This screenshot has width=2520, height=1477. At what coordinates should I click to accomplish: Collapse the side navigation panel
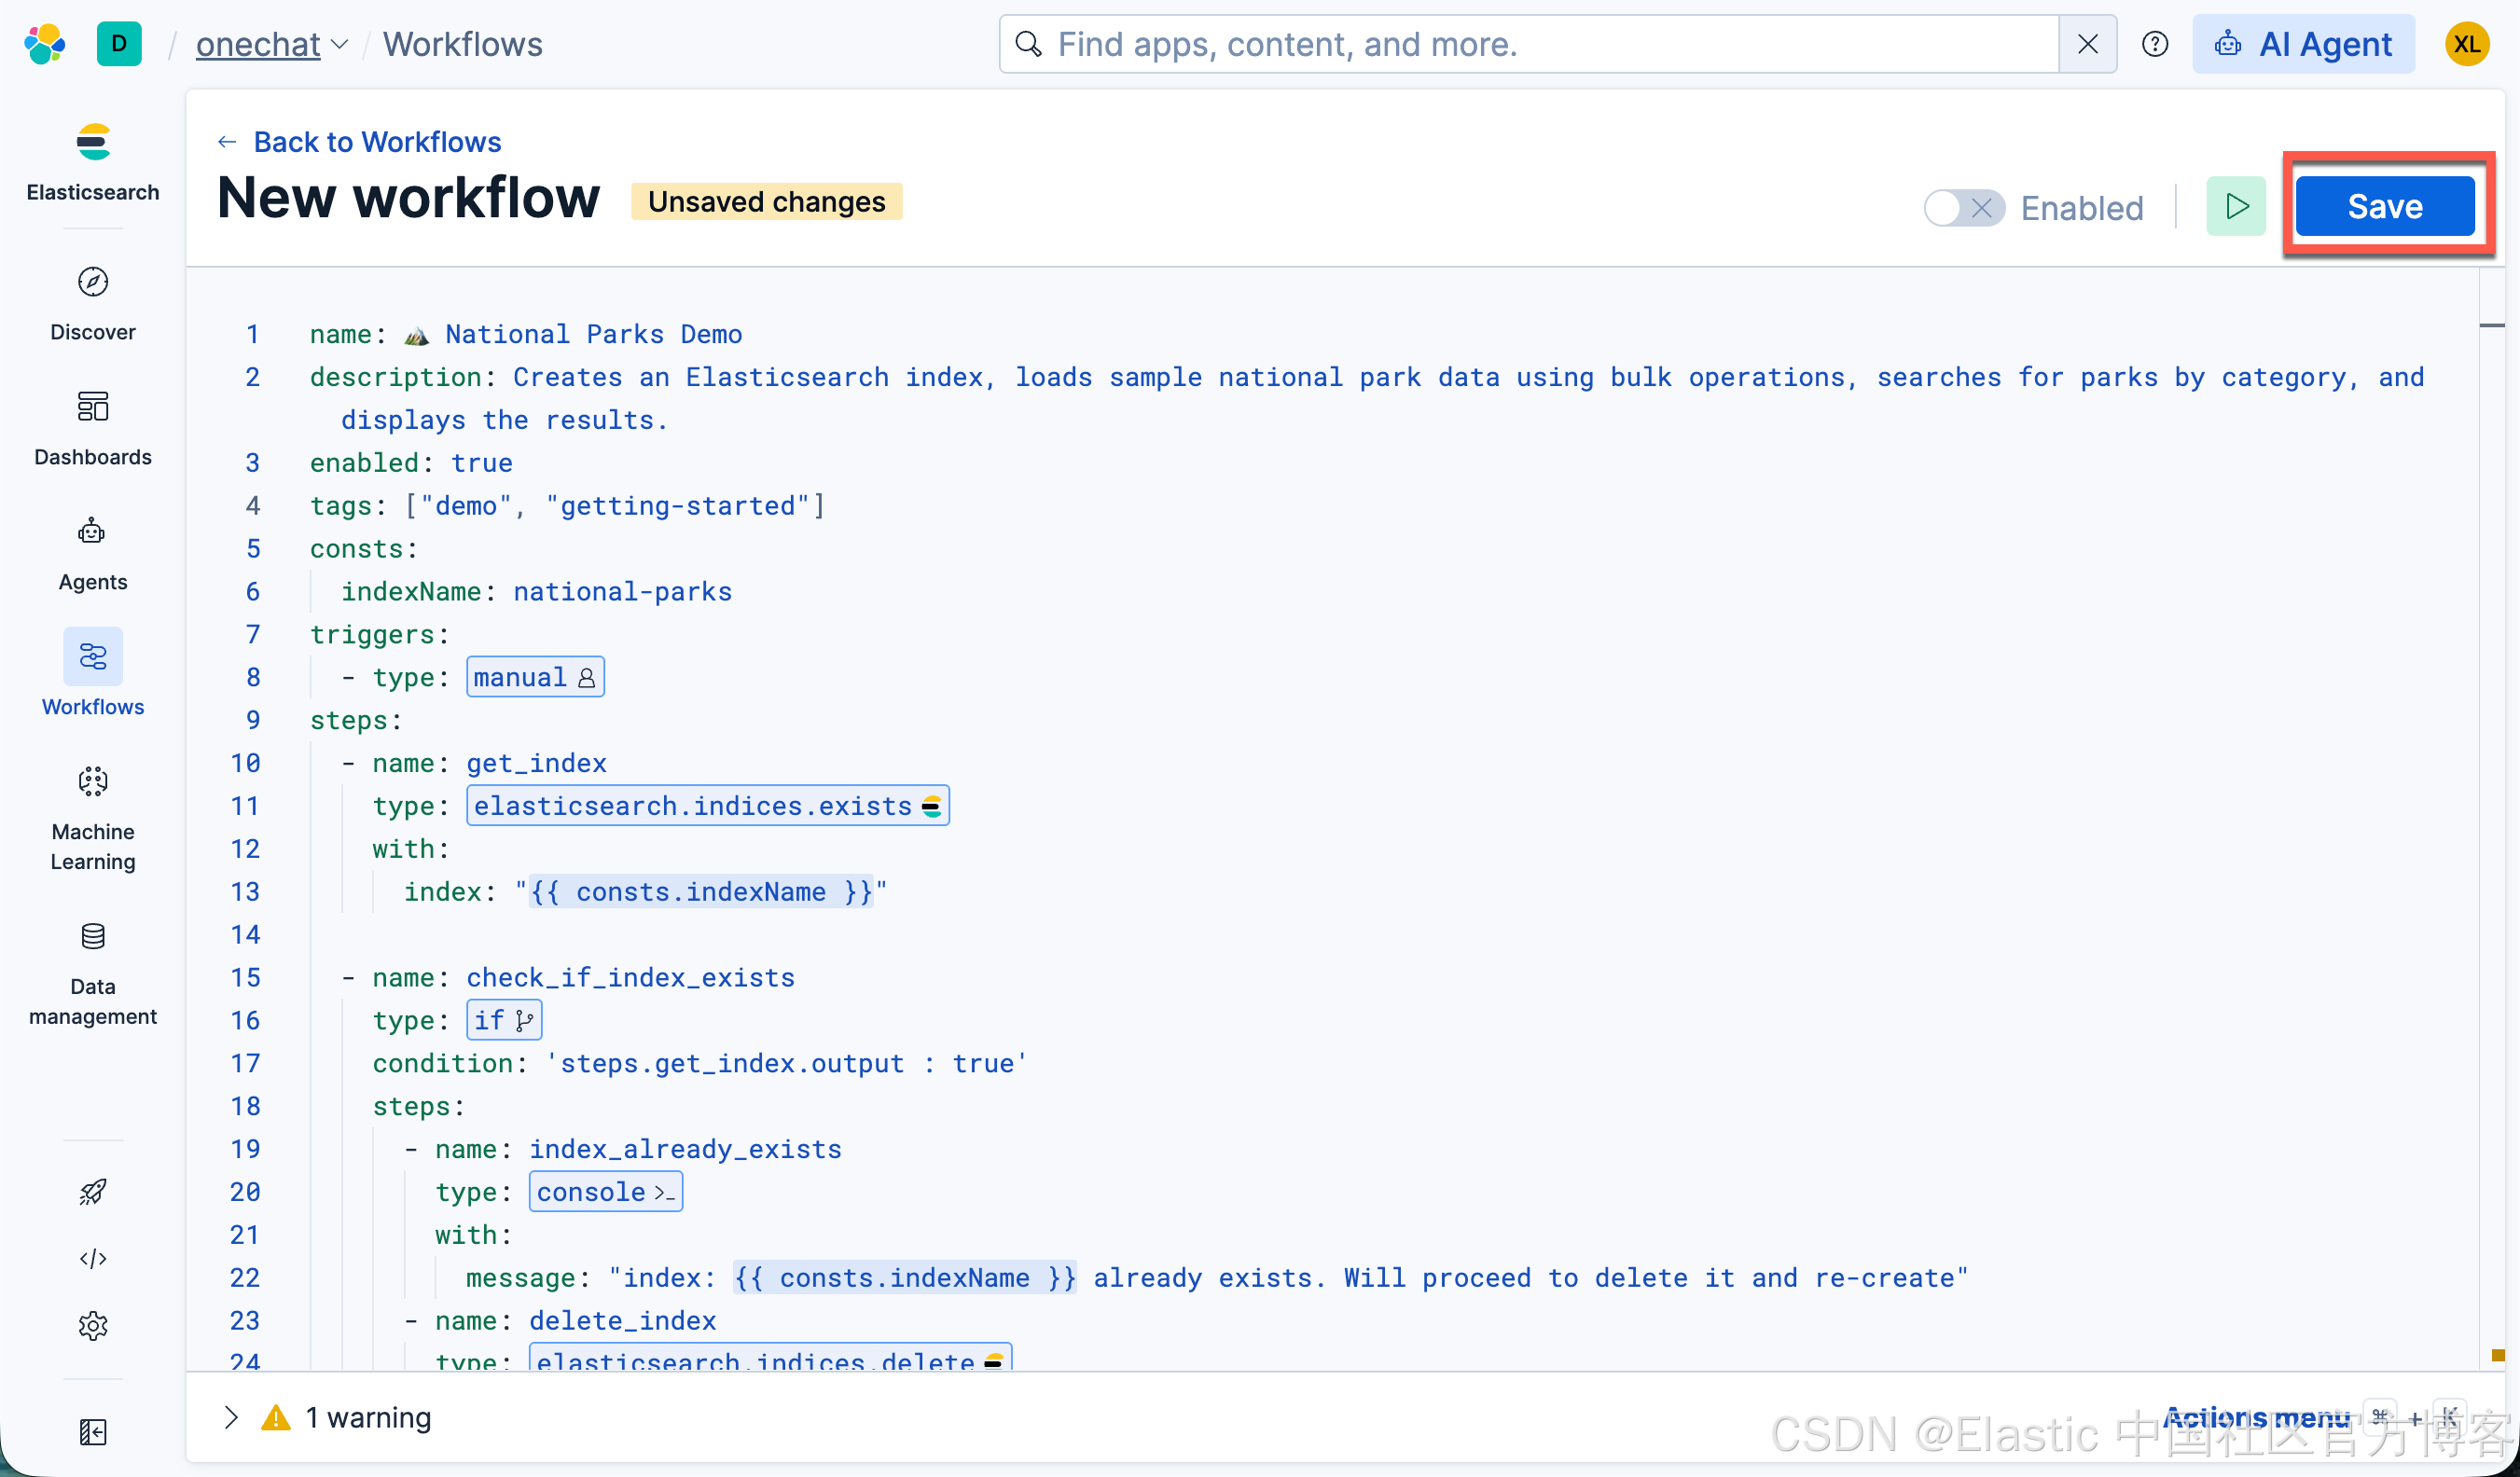click(93, 1432)
